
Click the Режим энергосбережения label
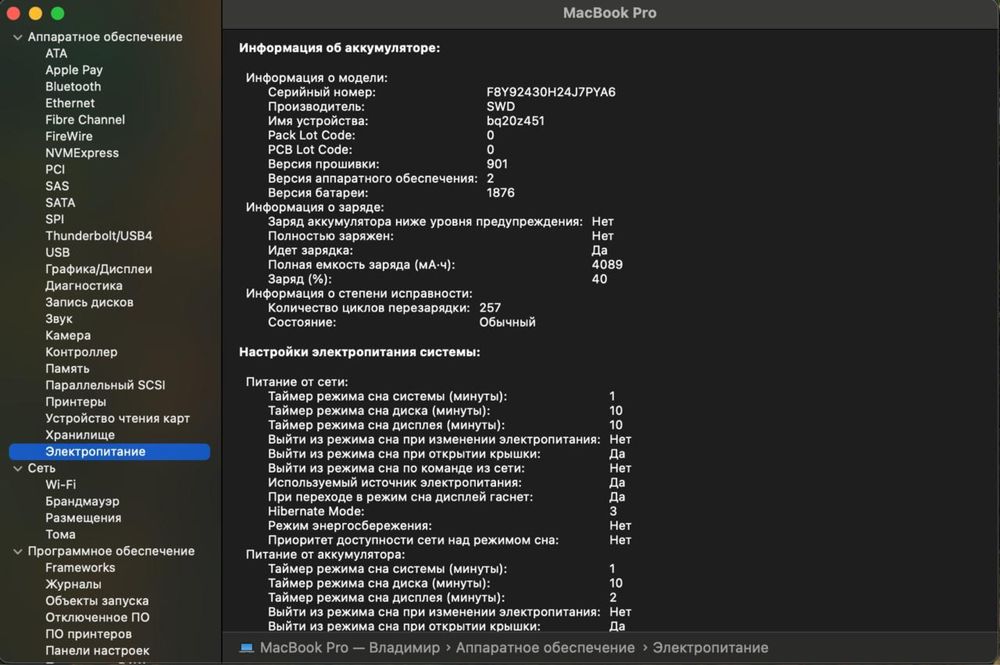(349, 526)
